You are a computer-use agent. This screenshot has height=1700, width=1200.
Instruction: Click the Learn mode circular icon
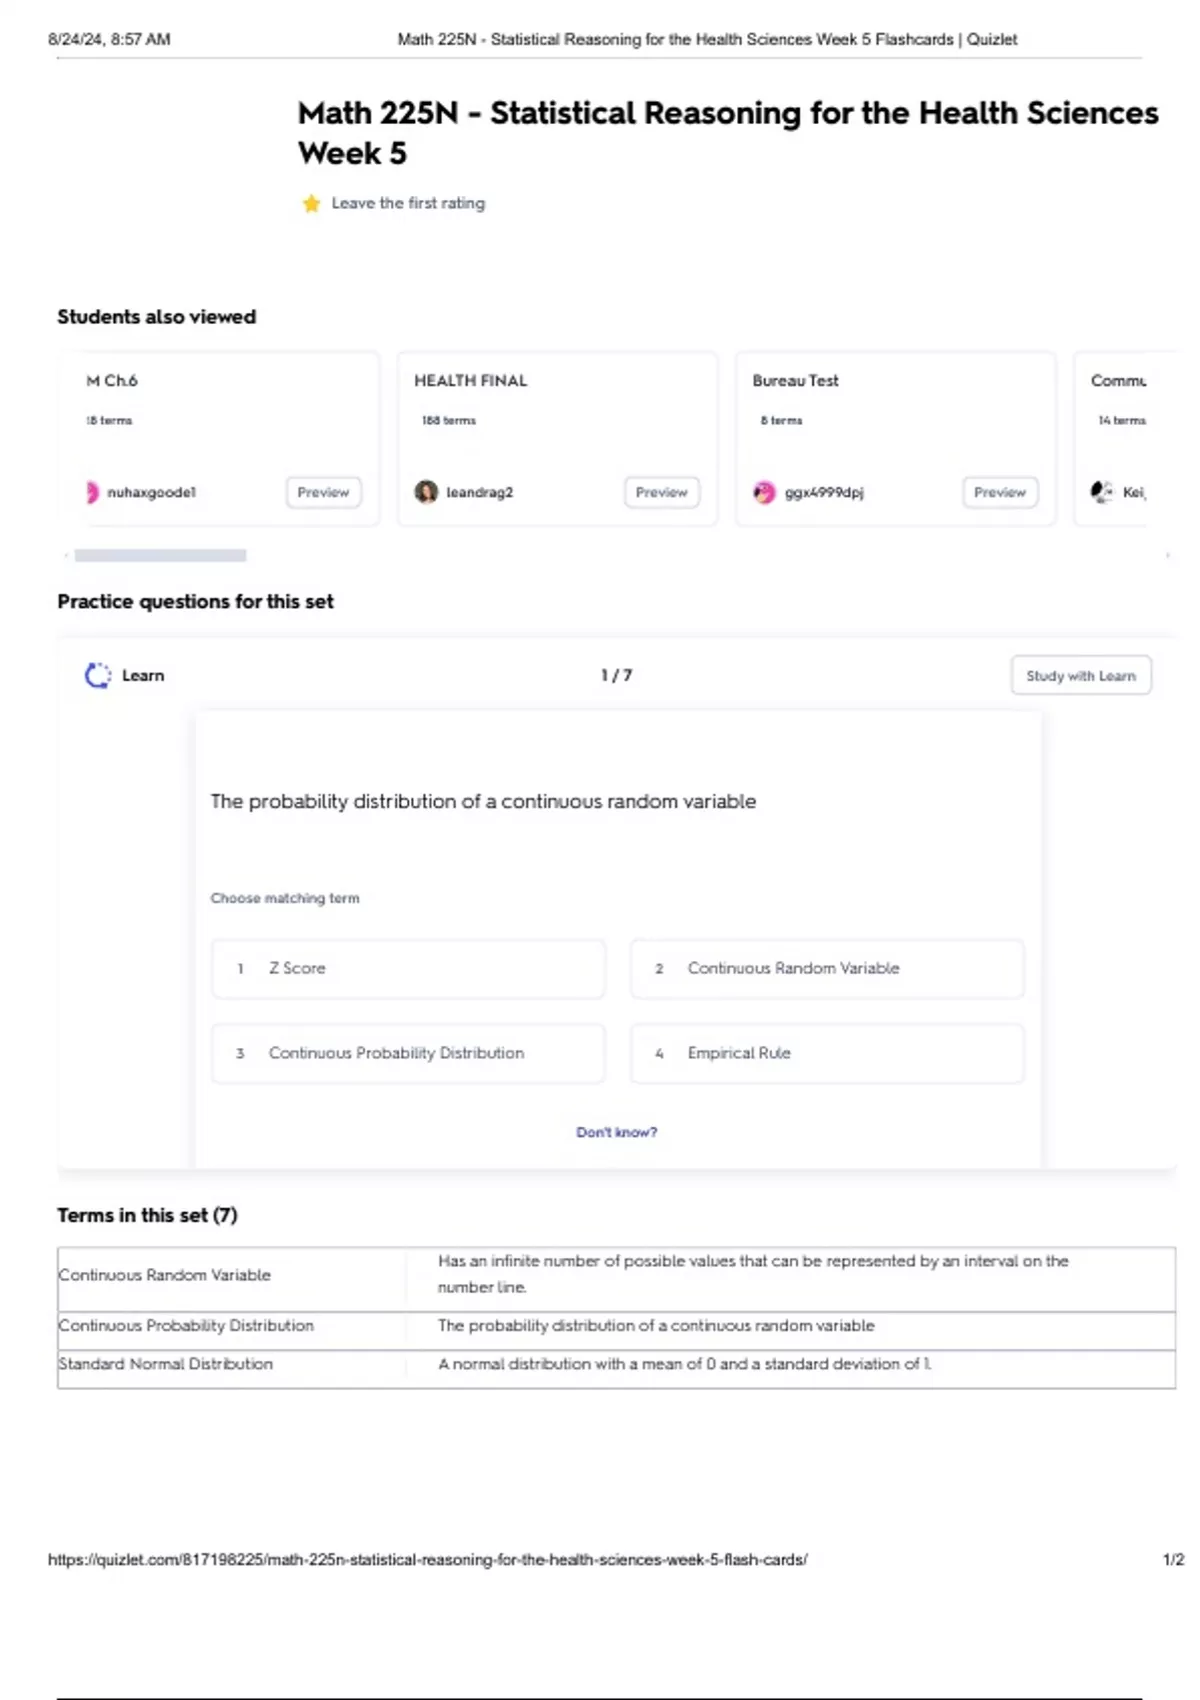pyautogui.click(x=98, y=676)
